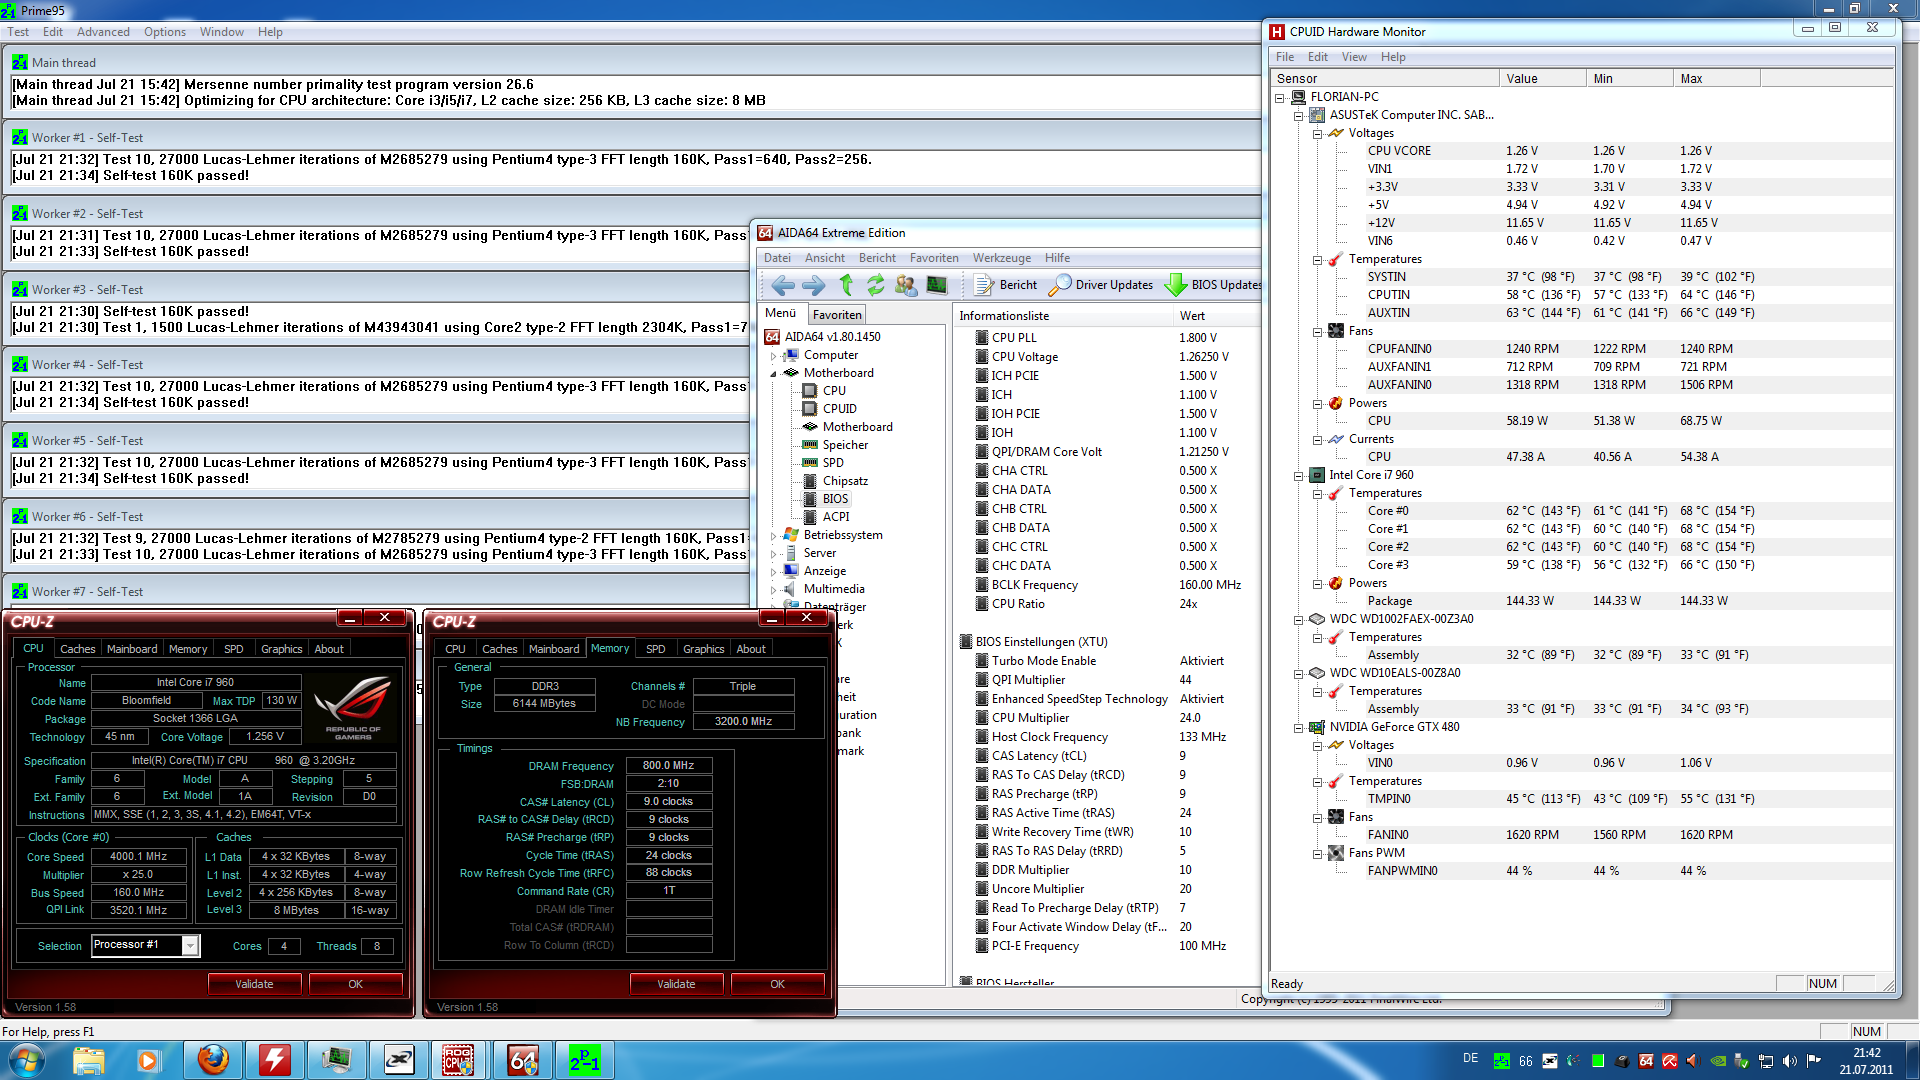This screenshot has height=1080, width=1920.
Task: Click the green up-level arrow icon
Action: [846, 285]
